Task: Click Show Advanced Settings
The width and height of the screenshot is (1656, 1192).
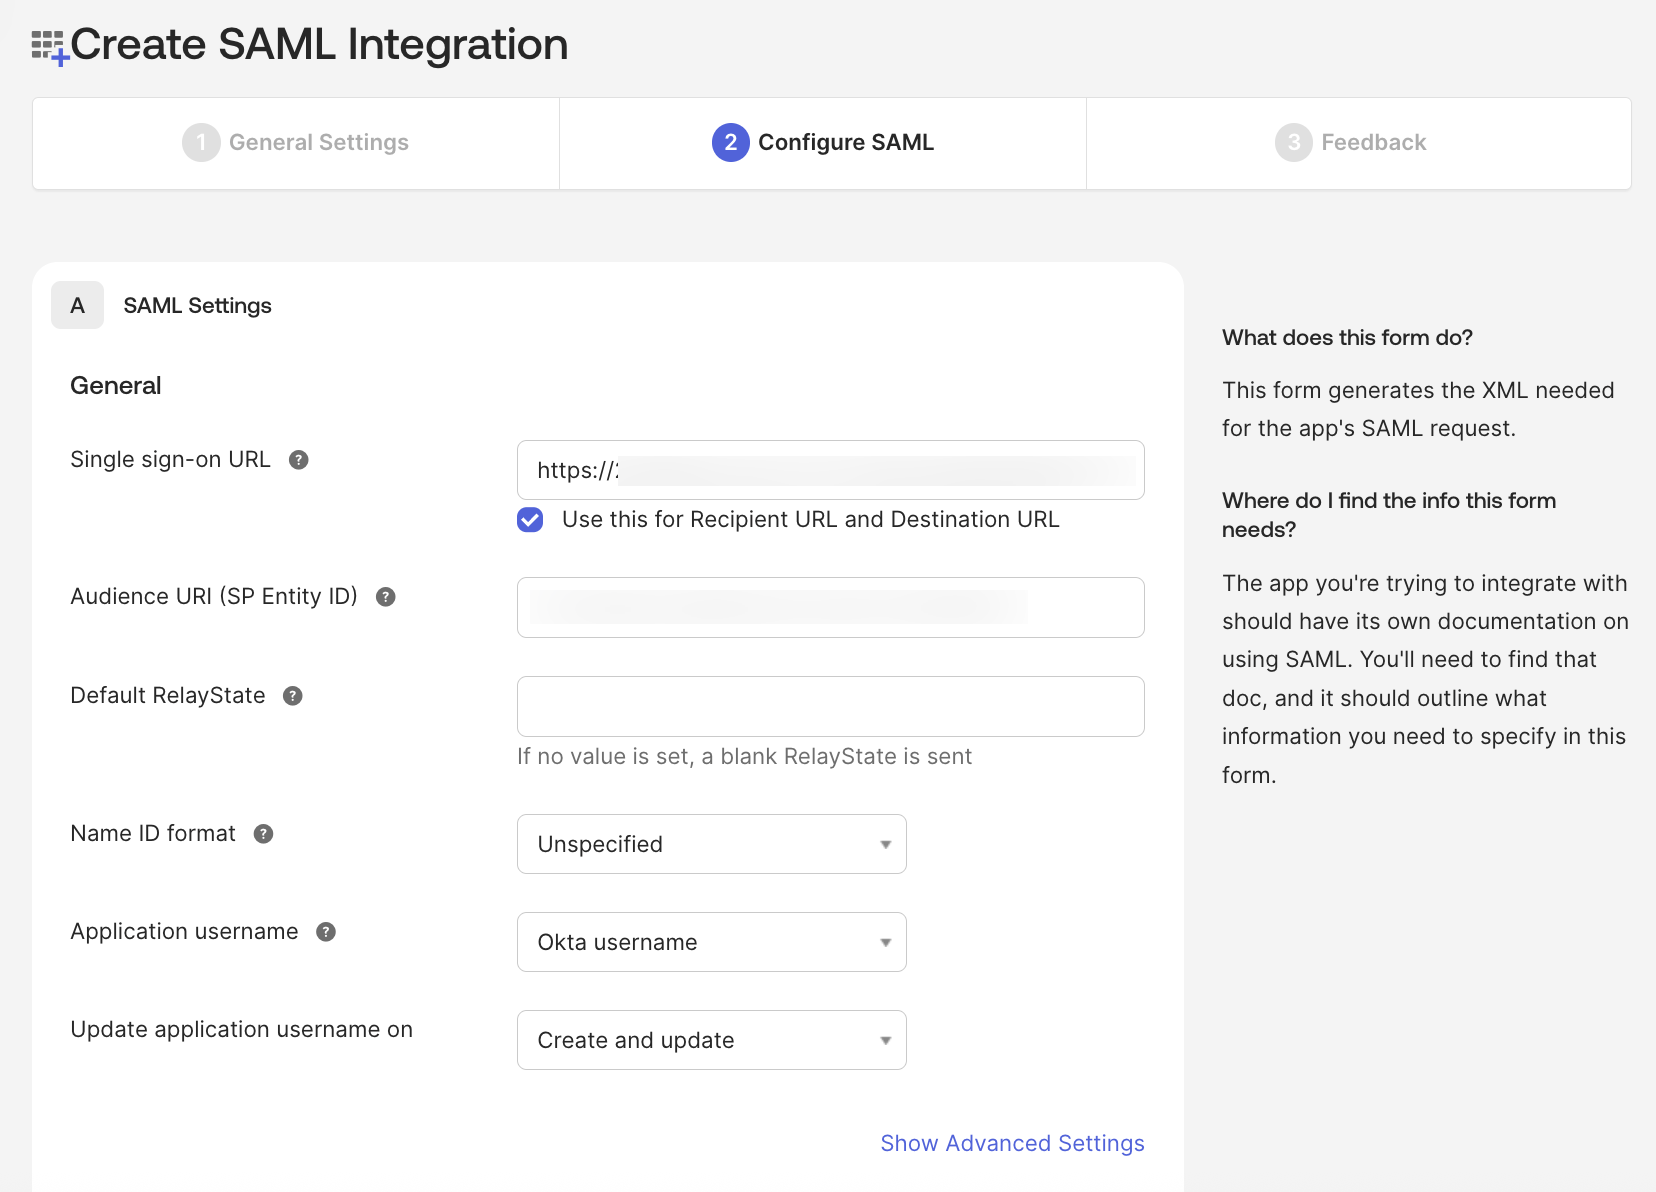Action: (1012, 1143)
